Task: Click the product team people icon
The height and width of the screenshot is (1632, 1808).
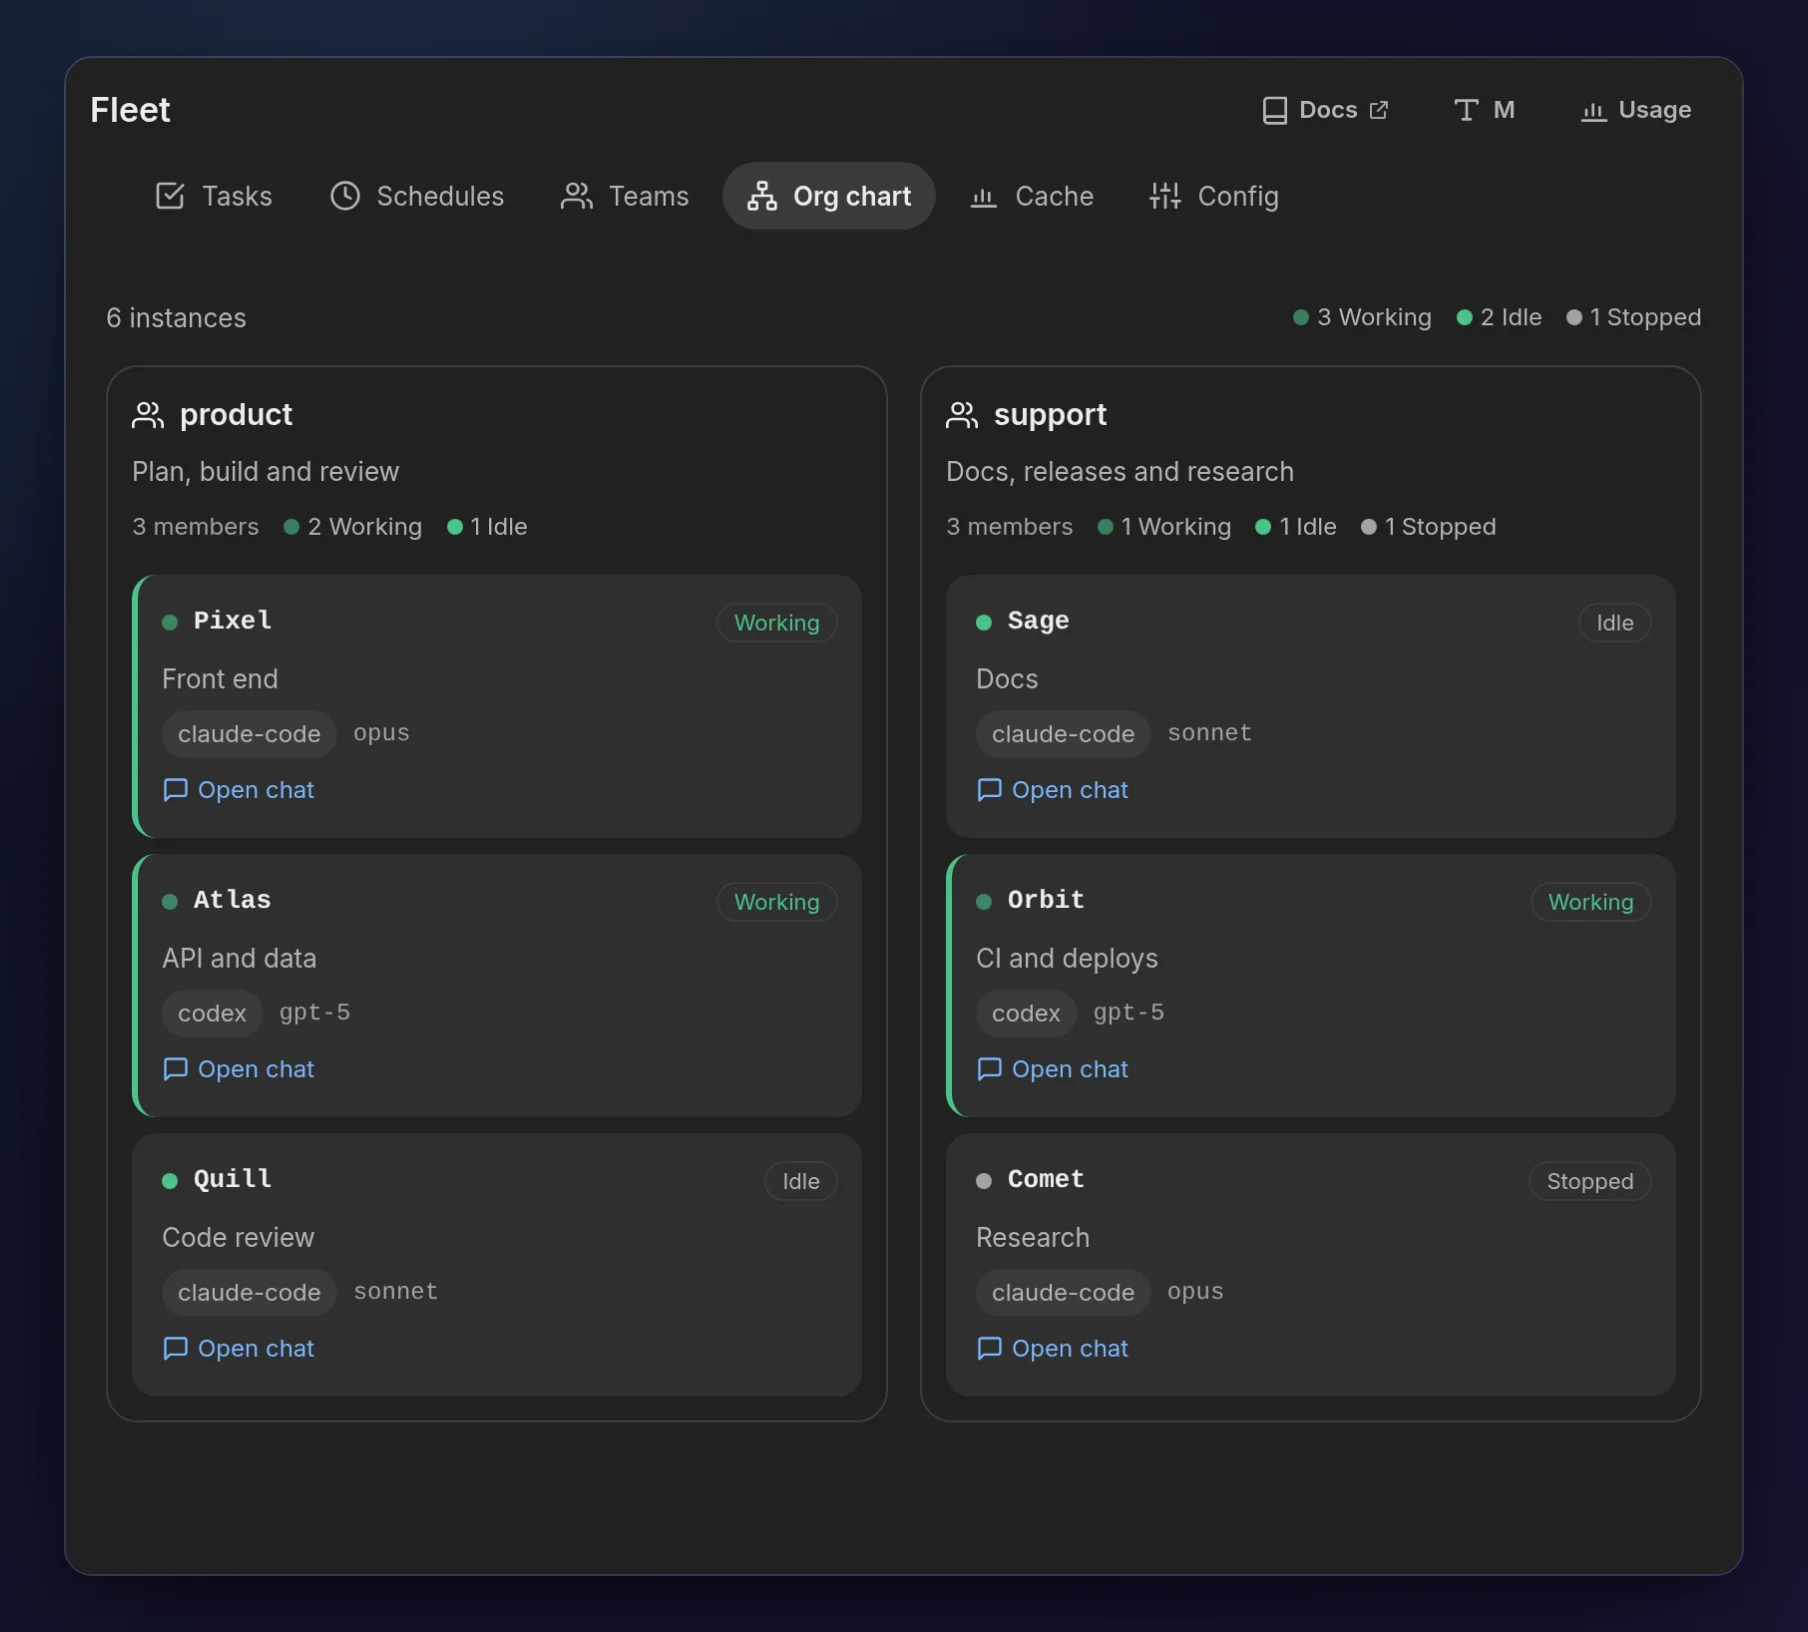Action: (x=148, y=415)
